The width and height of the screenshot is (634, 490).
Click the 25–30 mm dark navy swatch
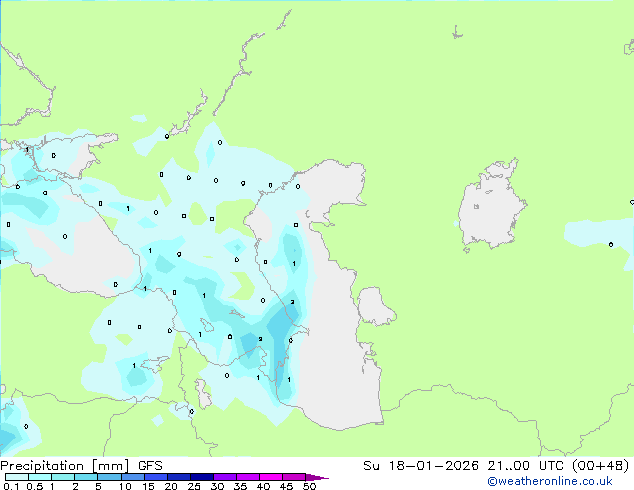(x=201, y=477)
